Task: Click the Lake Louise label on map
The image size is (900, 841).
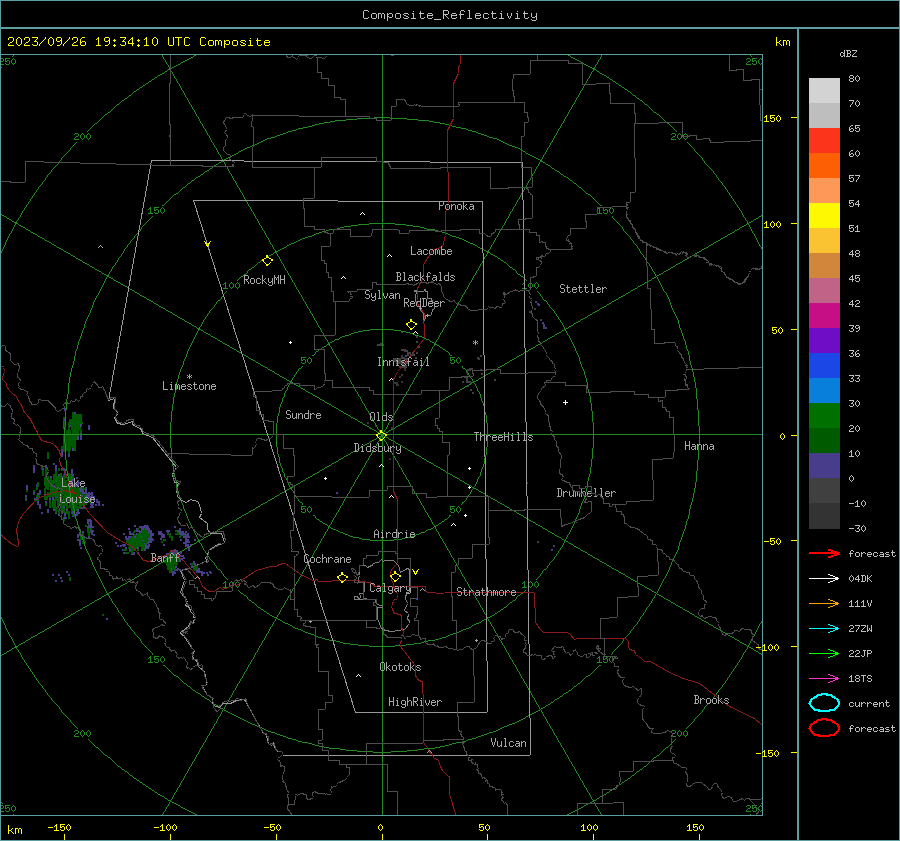Action: pyautogui.click(x=77, y=491)
